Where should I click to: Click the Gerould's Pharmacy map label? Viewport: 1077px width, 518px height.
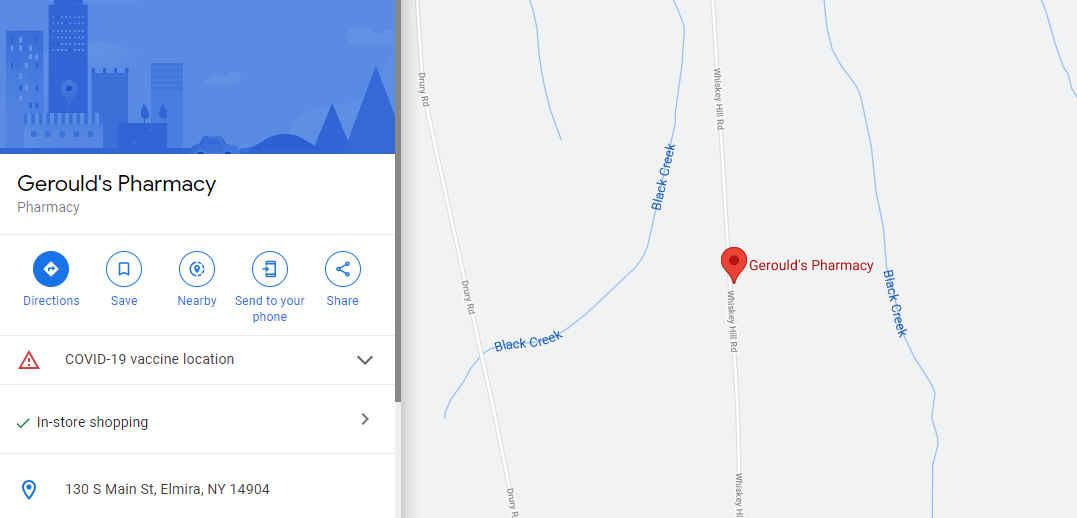[811, 265]
